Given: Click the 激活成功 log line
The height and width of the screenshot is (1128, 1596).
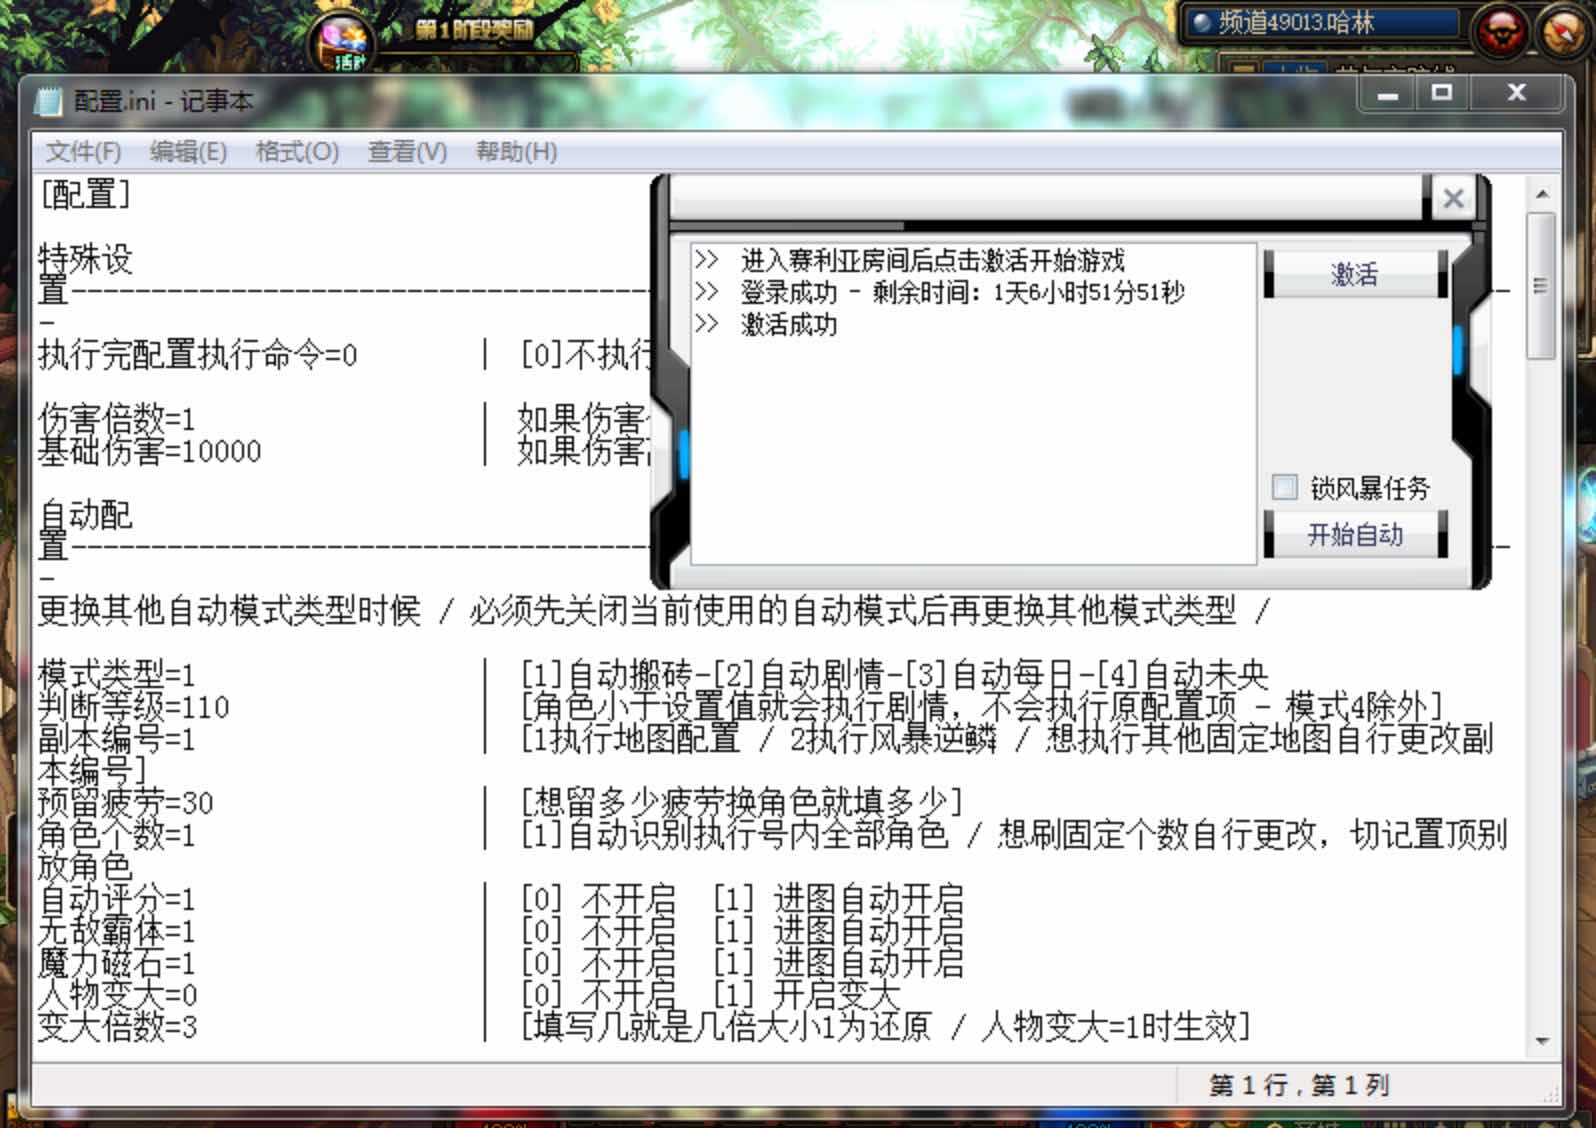Looking at the screenshot, I should pos(788,324).
